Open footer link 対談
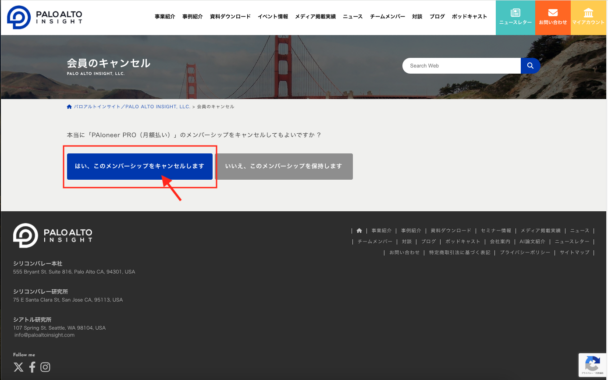Viewport: 608px width, 380px height. [407, 242]
